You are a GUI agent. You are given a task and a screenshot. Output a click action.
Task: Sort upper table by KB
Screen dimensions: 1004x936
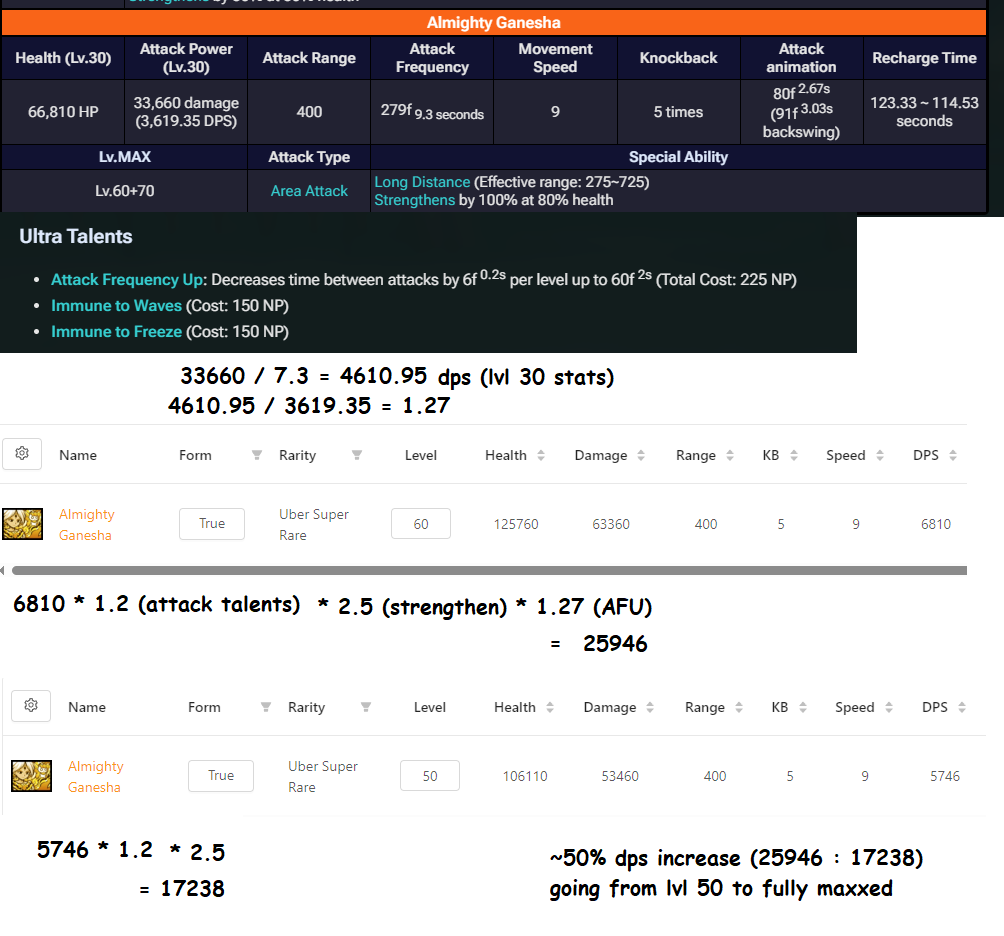(794, 455)
